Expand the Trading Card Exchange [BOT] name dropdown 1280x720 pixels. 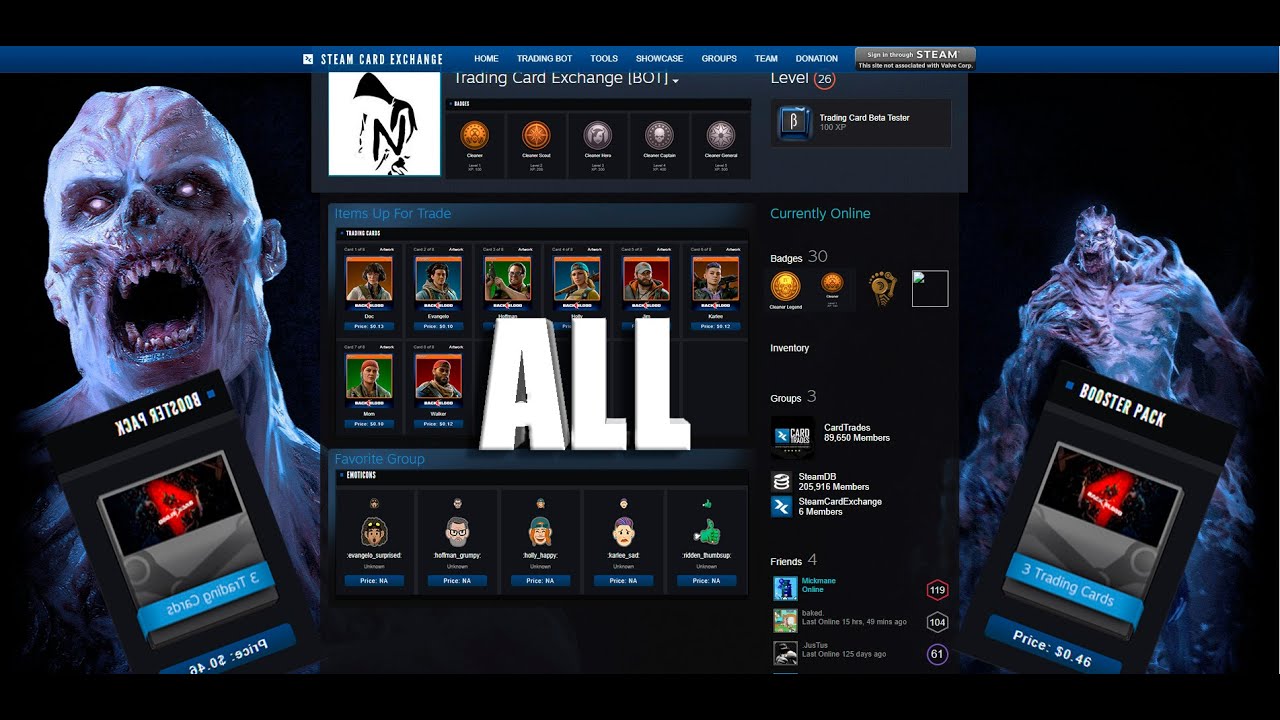click(676, 81)
